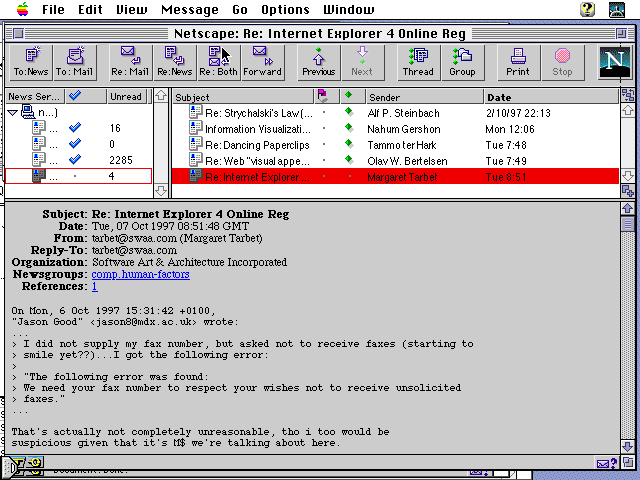This screenshot has height=480, width=640.
Task: Toggle read diamond for Tammo ter Hark message
Action: pos(348,144)
